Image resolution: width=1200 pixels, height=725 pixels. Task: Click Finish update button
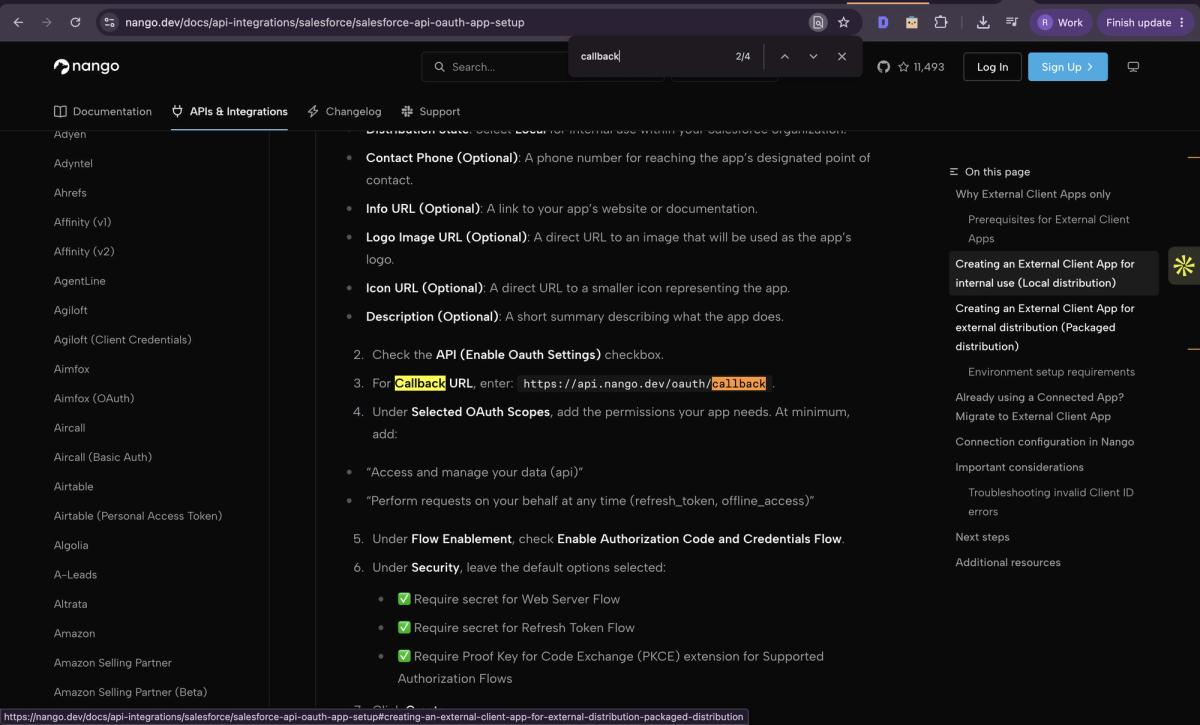point(1146,22)
